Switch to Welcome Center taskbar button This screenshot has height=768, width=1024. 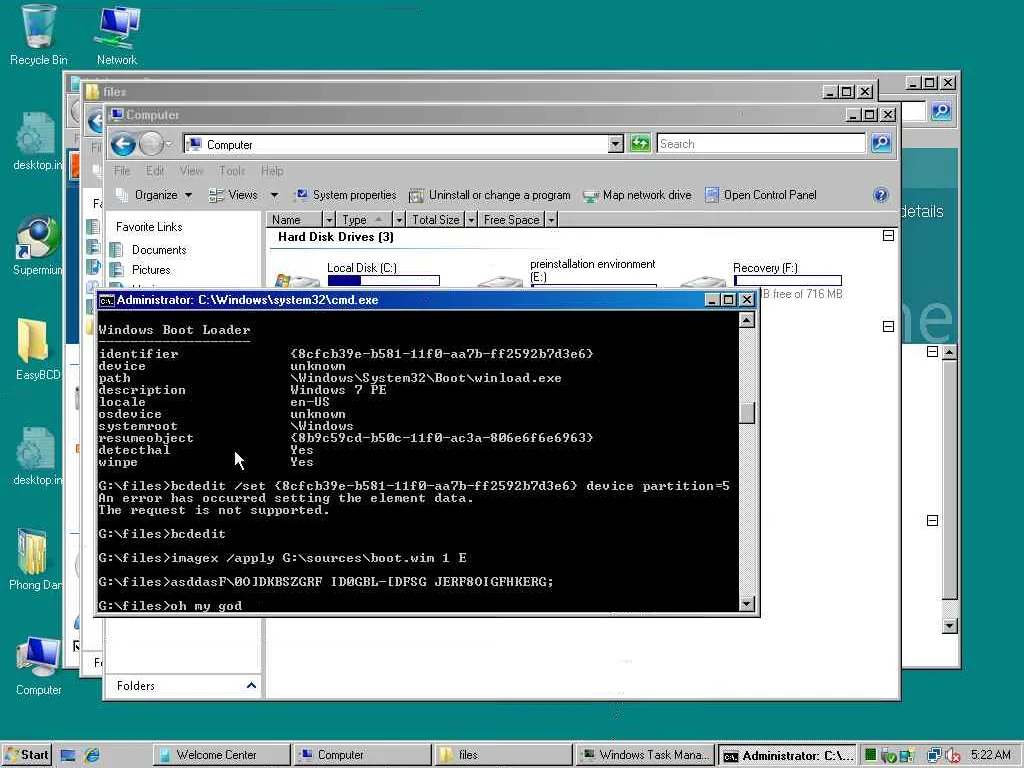coord(222,755)
